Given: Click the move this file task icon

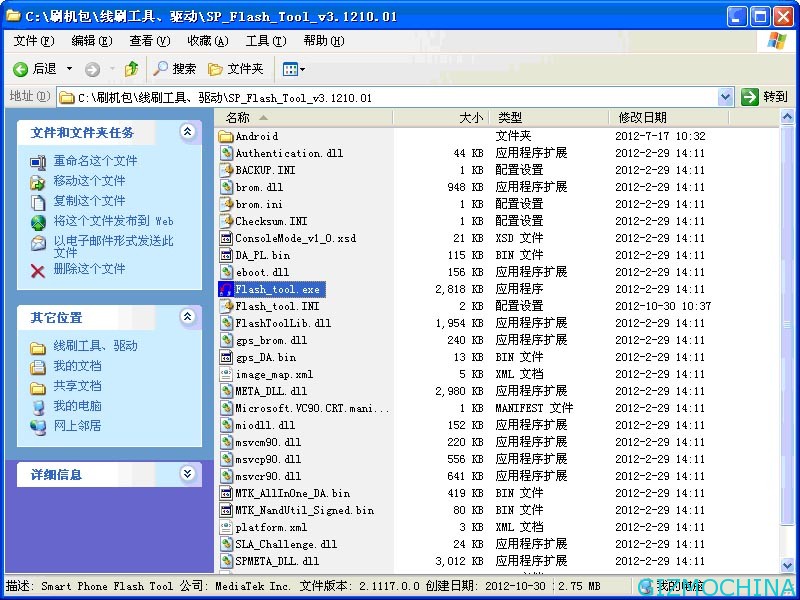Looking at the screenshot, I should 38,182.
